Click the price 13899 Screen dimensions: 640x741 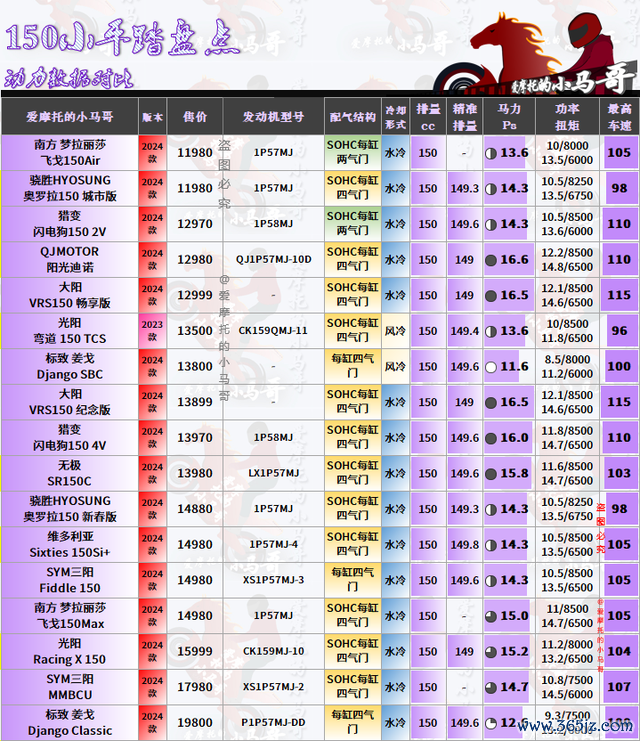click(195, 402)
